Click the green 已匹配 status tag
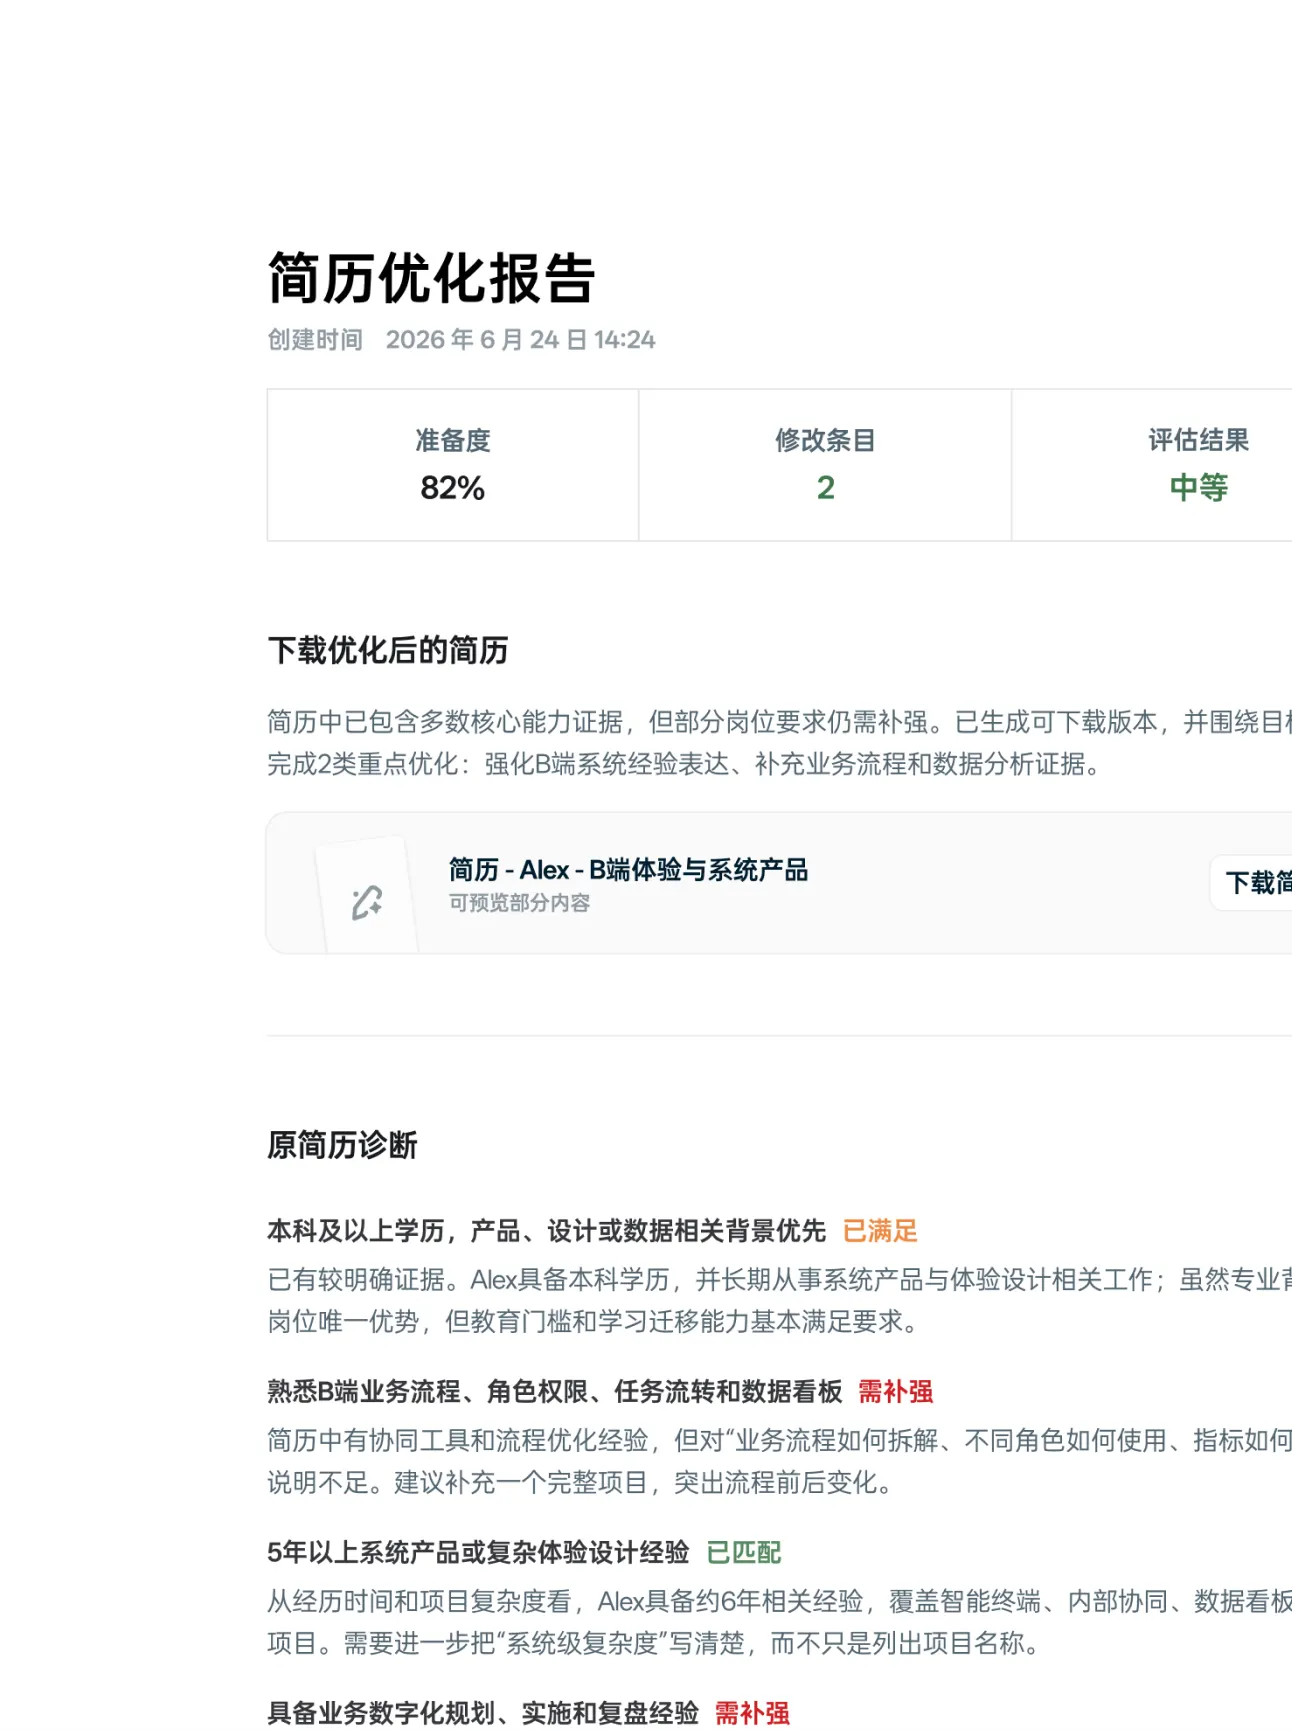 point(744,1553)
